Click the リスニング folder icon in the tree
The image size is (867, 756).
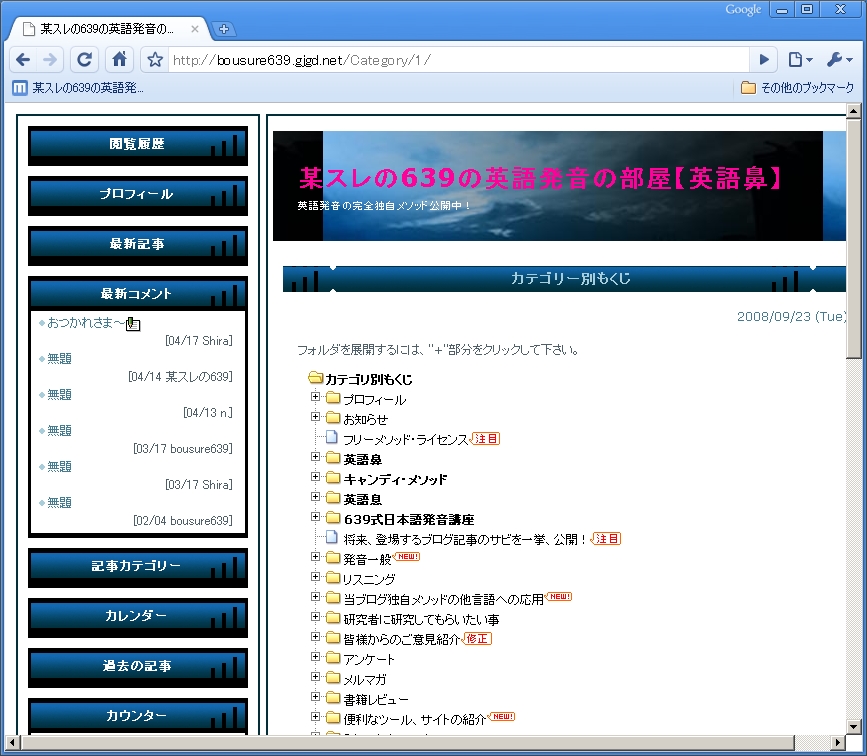(x=333, y=577)
